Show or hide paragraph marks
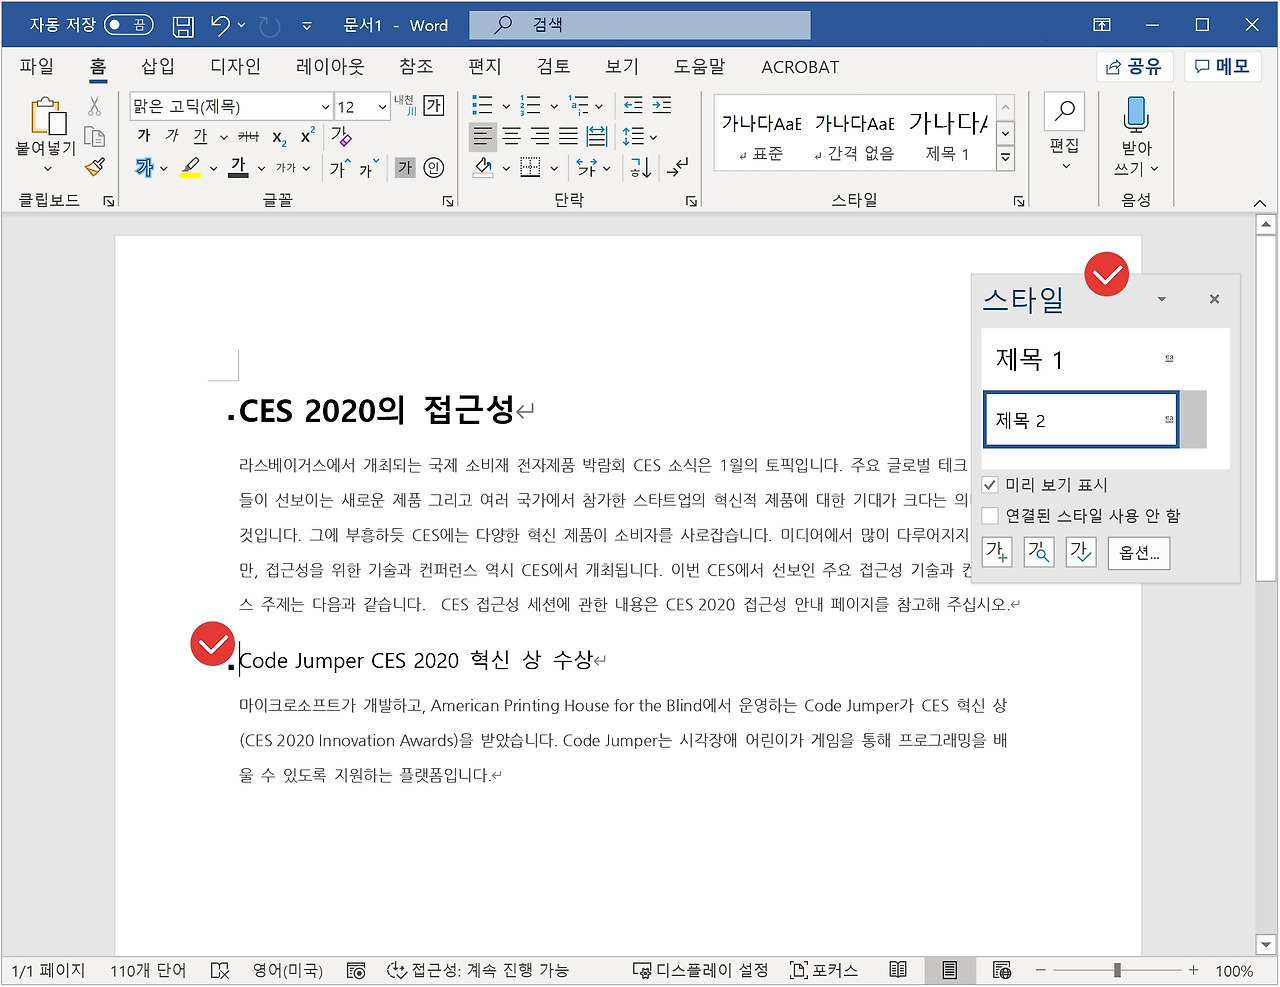1280x987 pixels. 678,167
